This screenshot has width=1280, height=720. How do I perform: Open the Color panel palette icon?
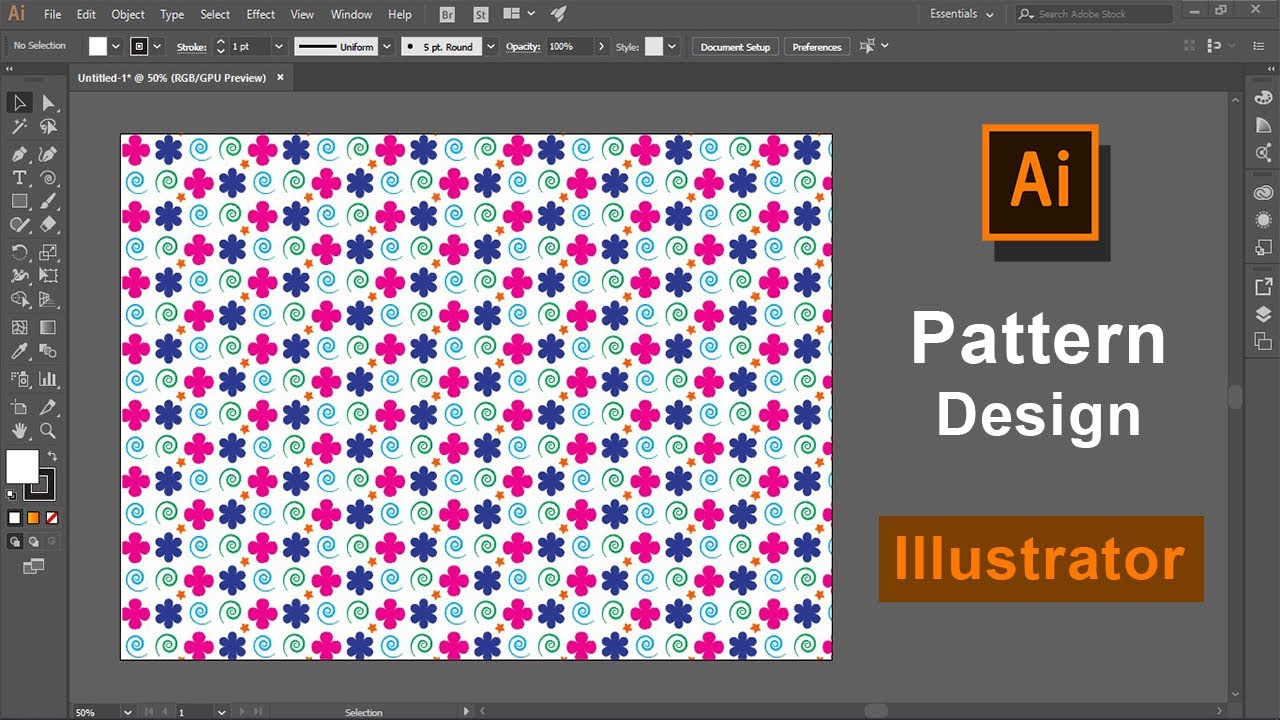(x=1263, y=98)
